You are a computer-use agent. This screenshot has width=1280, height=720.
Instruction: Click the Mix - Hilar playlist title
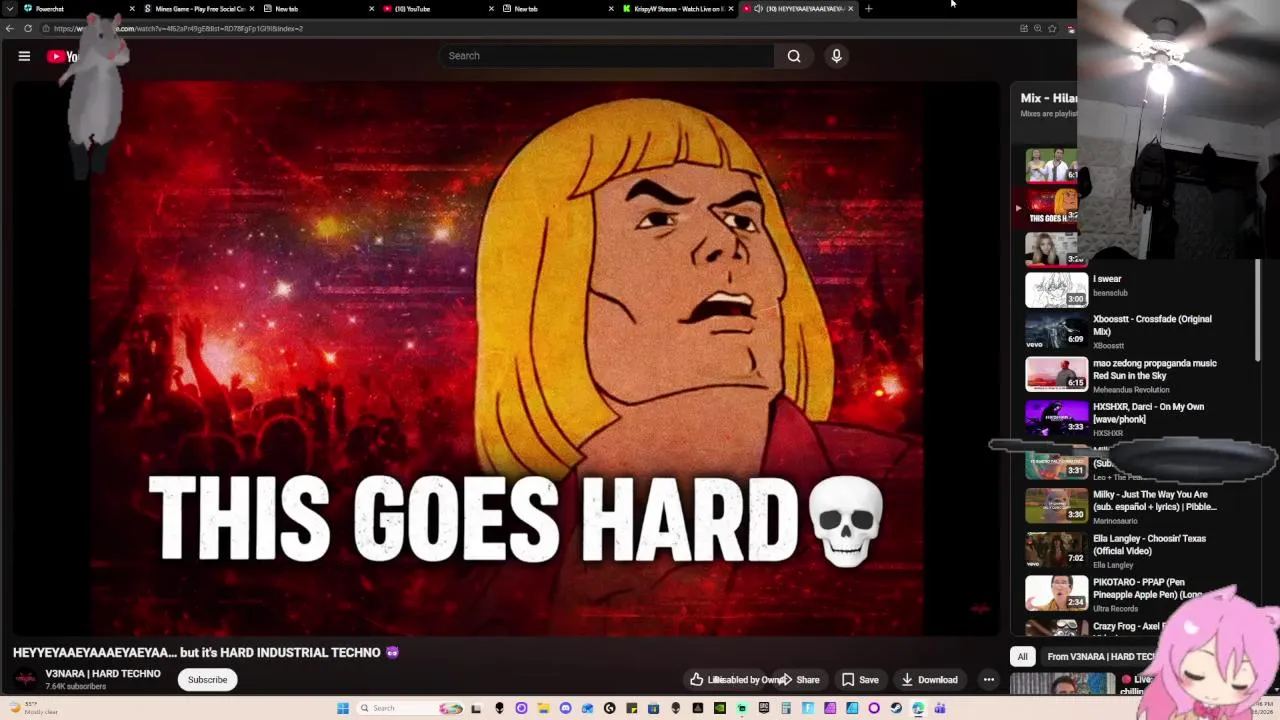(1049, 98)
